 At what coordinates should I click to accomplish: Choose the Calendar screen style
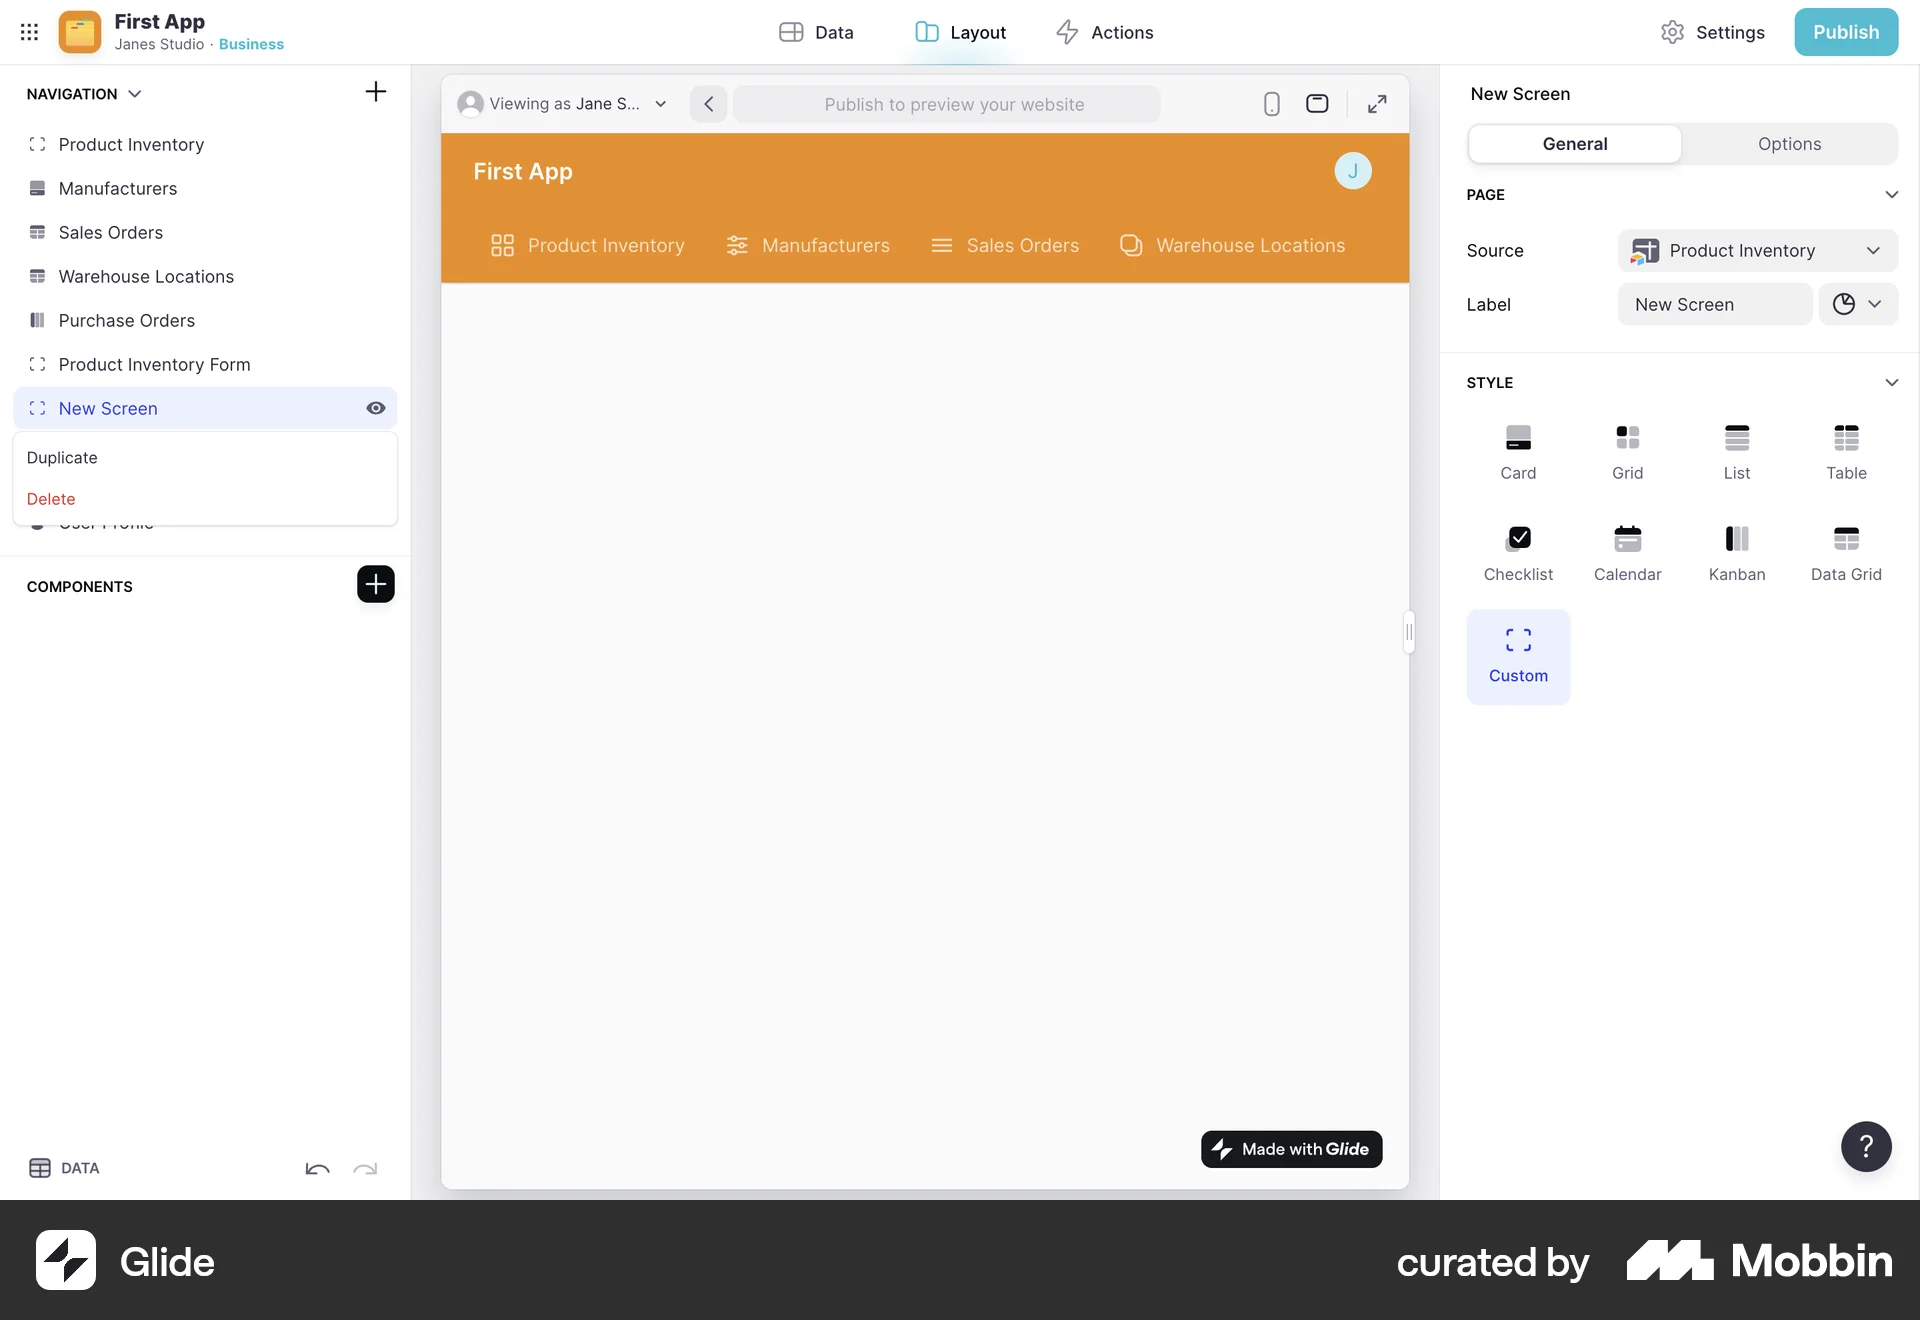pos(1627,552)
